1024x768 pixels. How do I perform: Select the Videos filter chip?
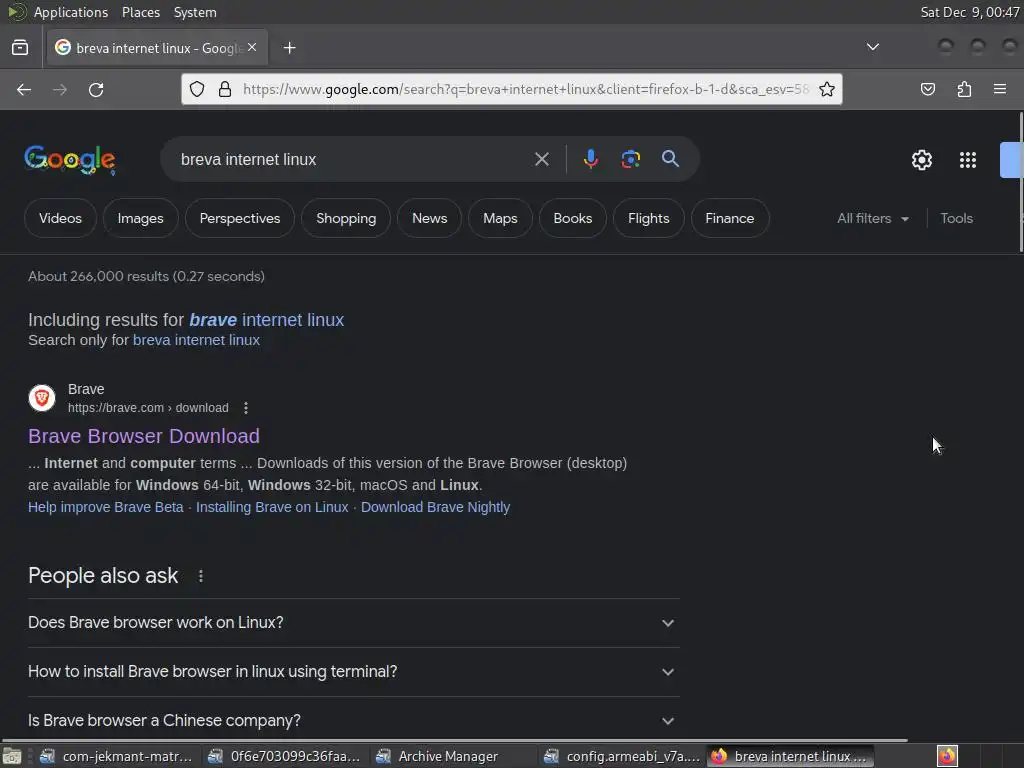60,219
